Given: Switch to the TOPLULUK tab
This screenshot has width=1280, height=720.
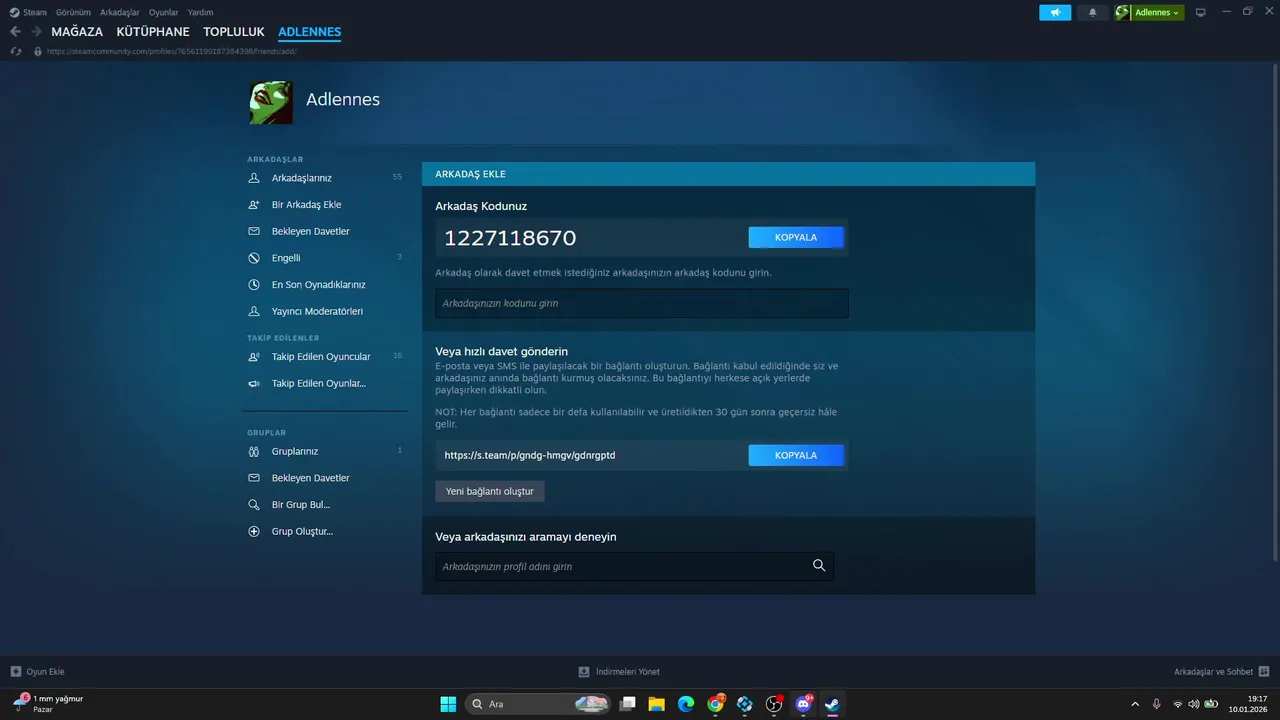Looking at the screenshot, I should [234, 32].
